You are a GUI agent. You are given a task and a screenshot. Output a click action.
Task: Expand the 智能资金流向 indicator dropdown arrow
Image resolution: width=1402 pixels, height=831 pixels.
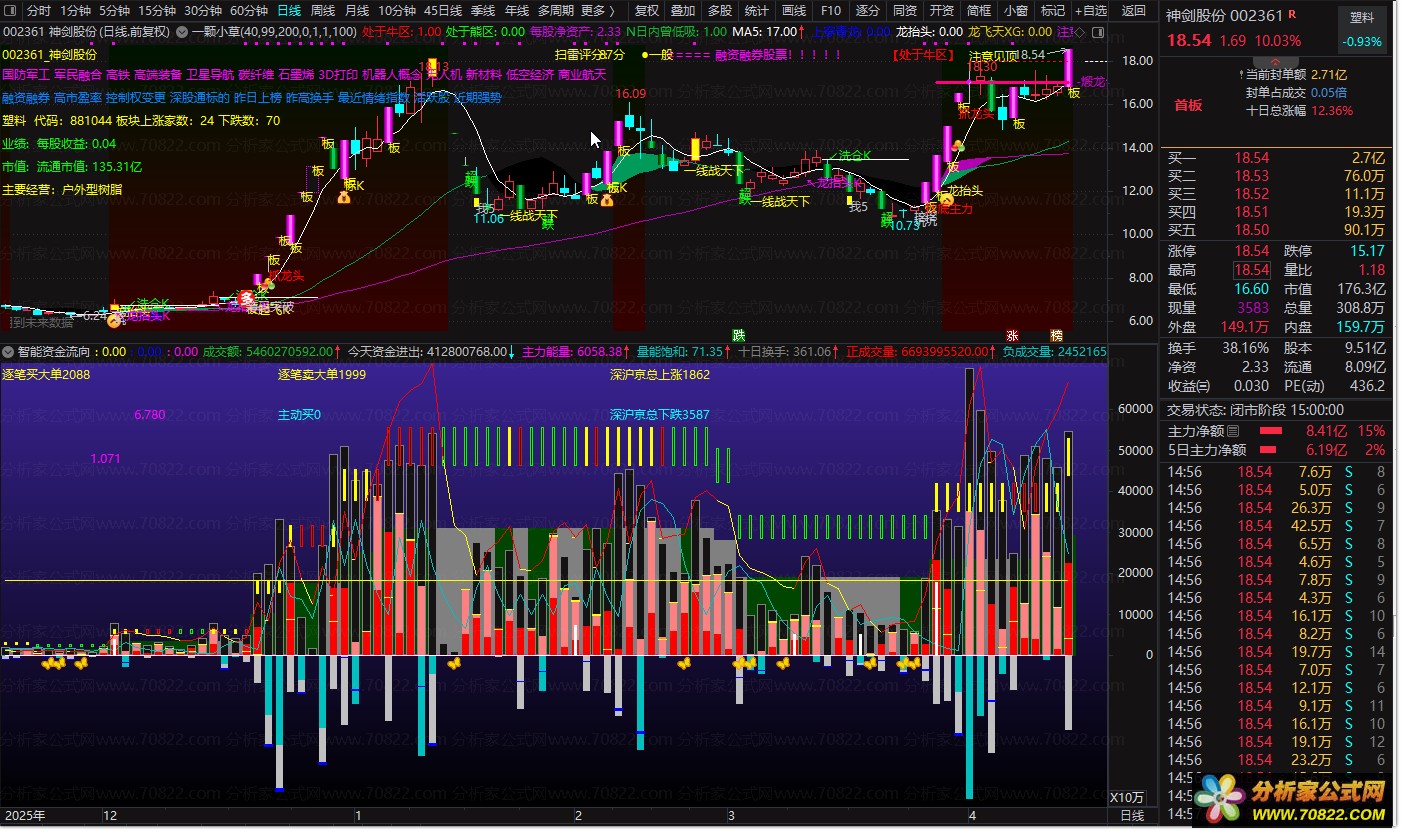8,352
